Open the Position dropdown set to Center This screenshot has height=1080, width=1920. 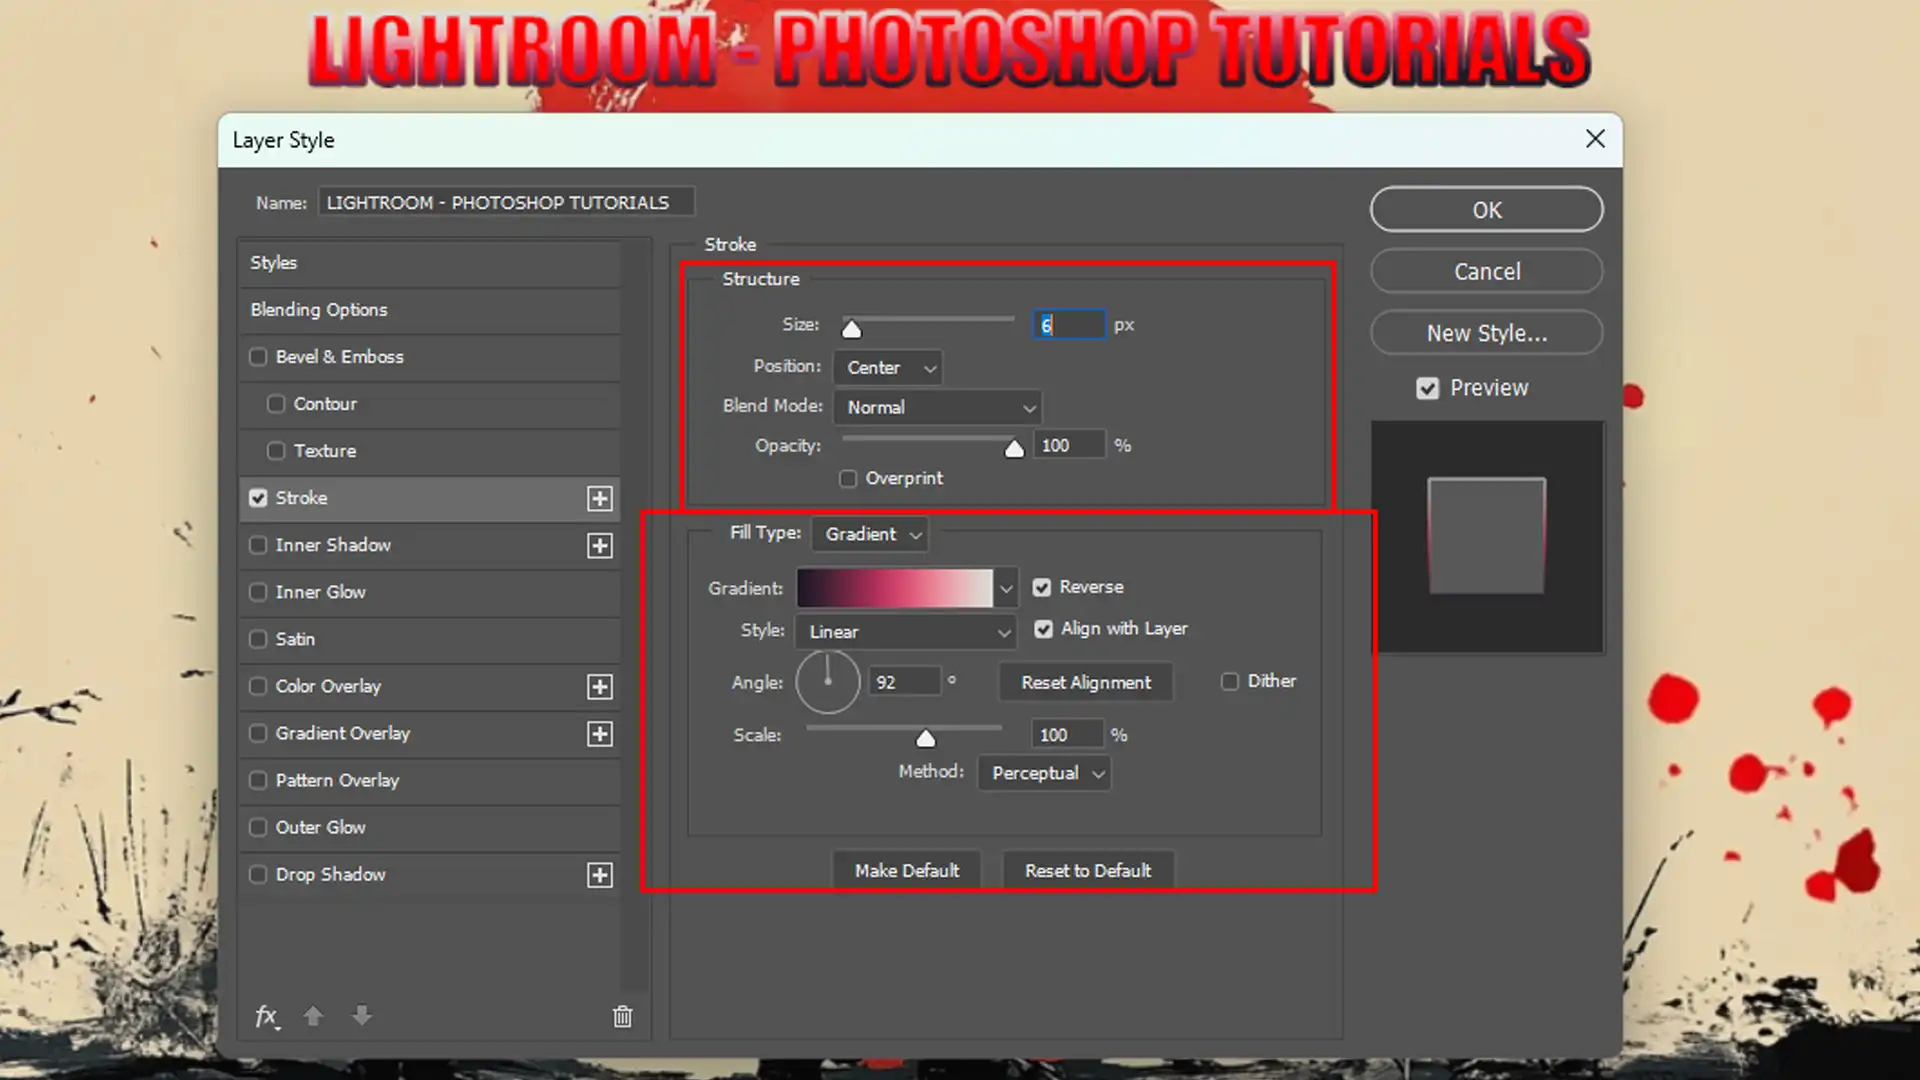[x=890, y=368]
